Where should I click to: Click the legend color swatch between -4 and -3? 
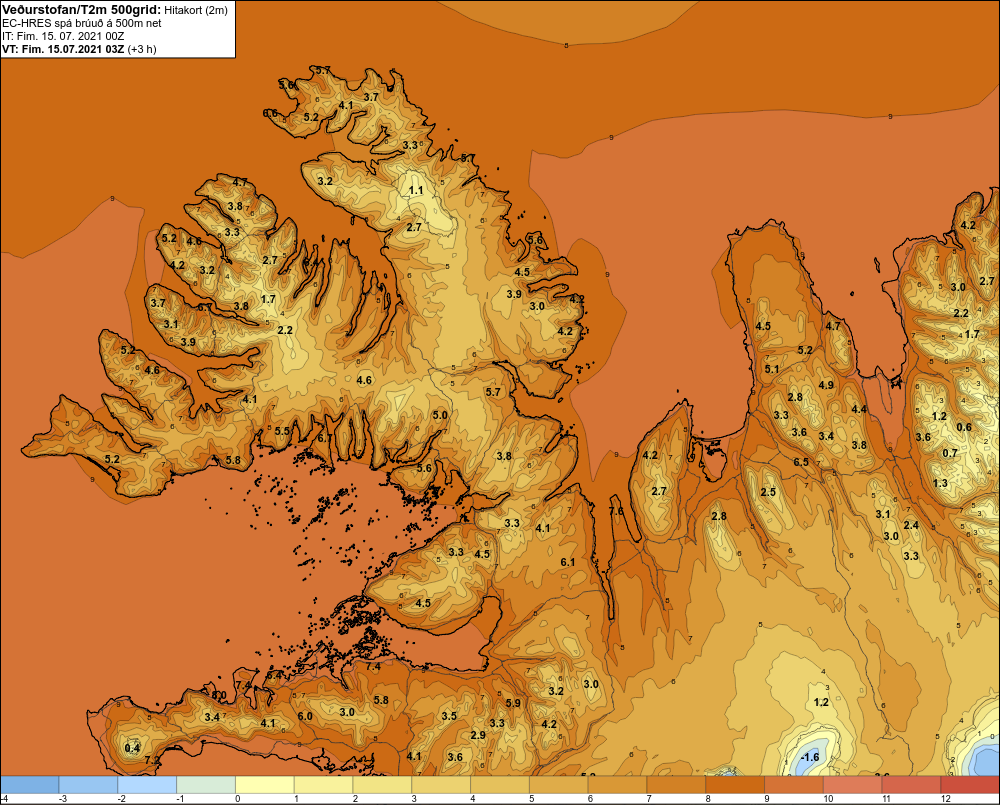[x=29, y=785]
